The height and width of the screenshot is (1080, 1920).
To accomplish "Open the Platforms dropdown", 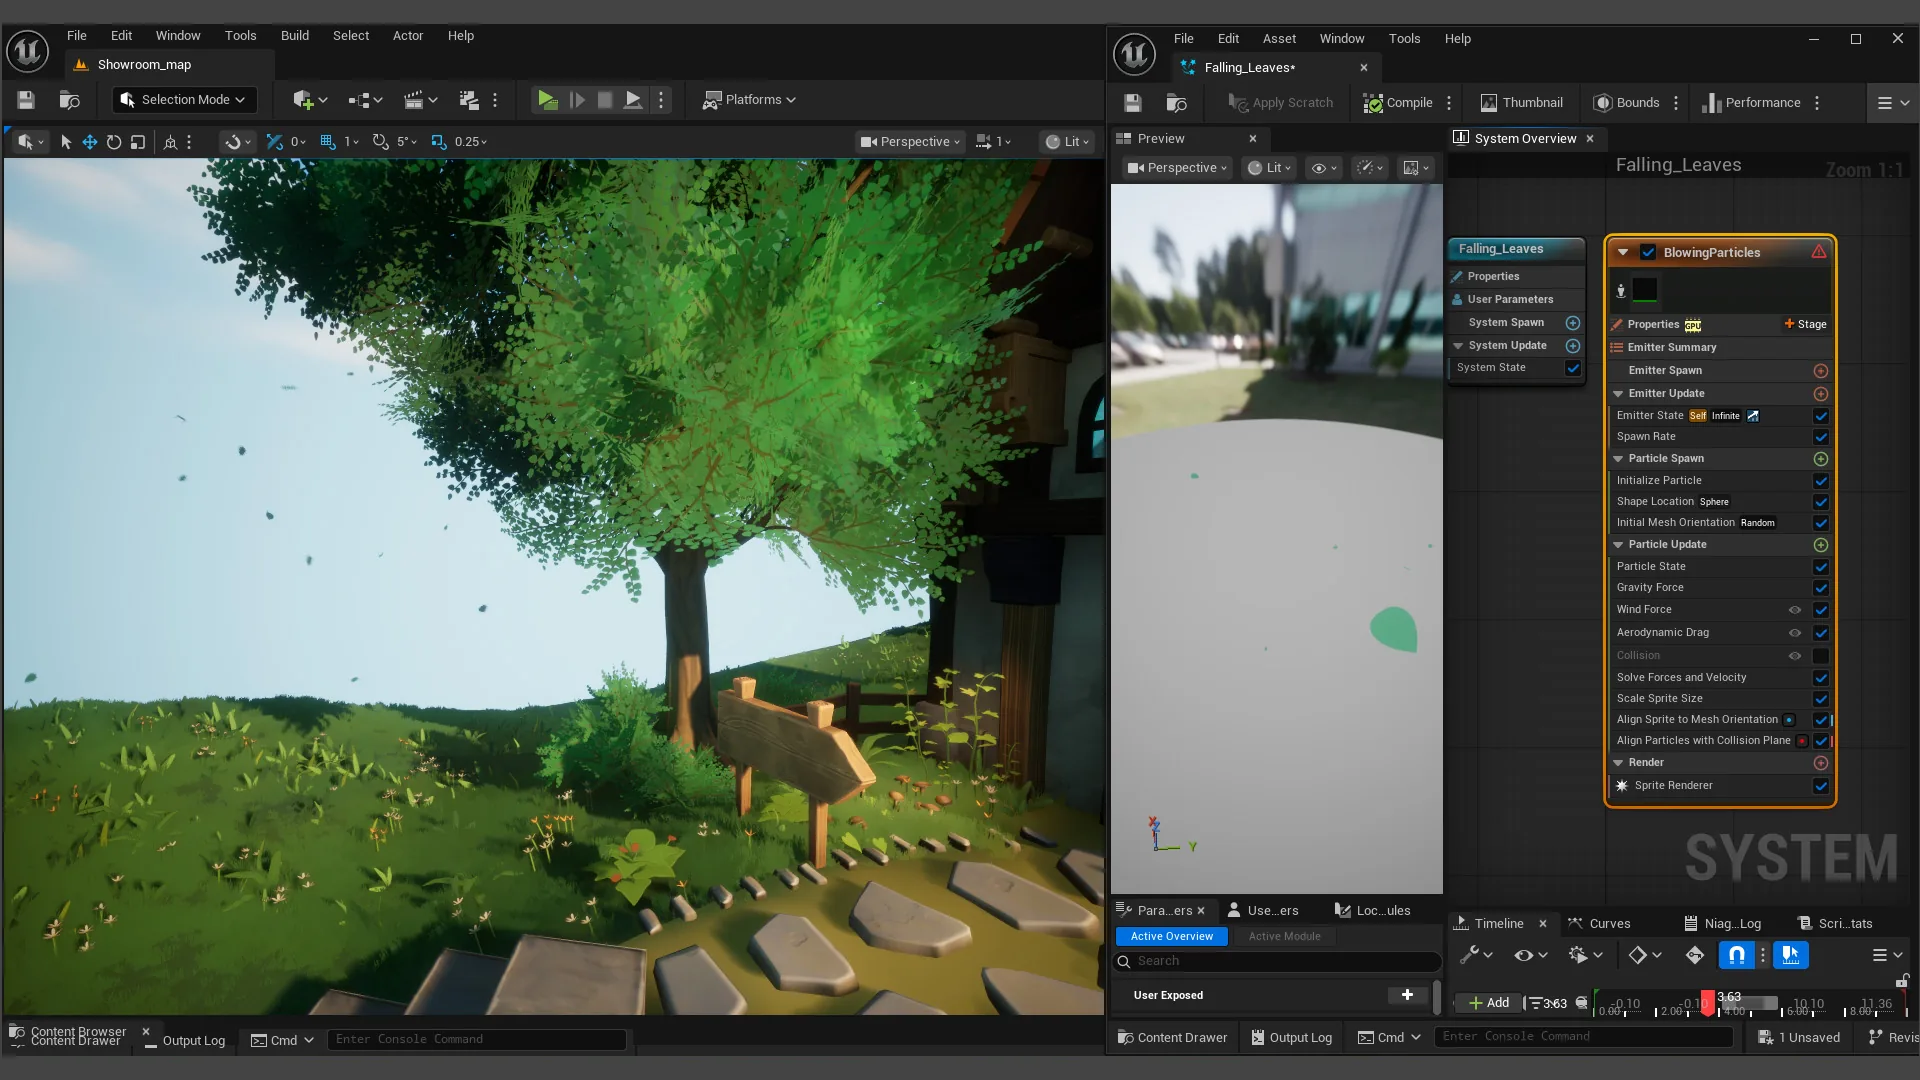I will tap(749, 100).
